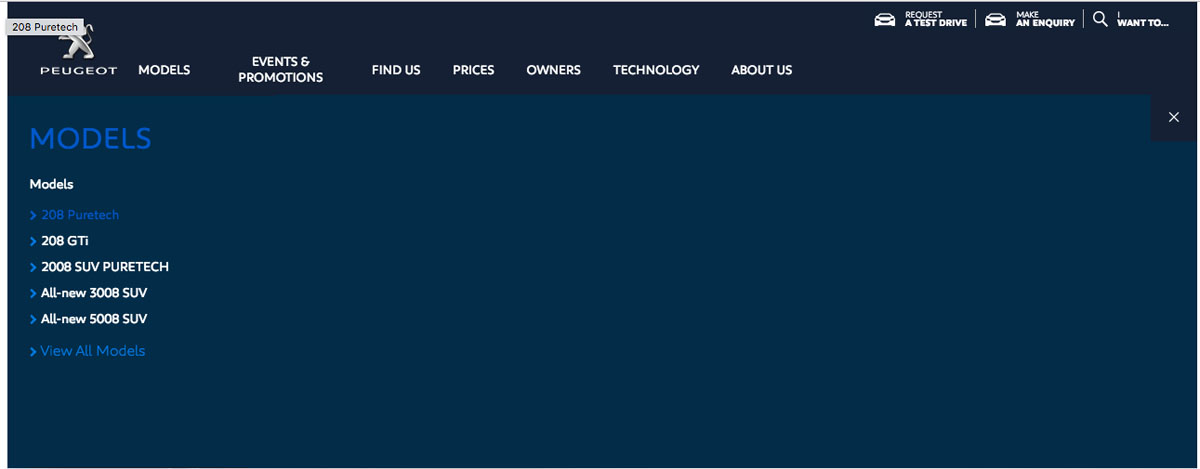Open search with the magnifying glass icon
Viewport: 1200px width, 469px height.
[1100, 19]
